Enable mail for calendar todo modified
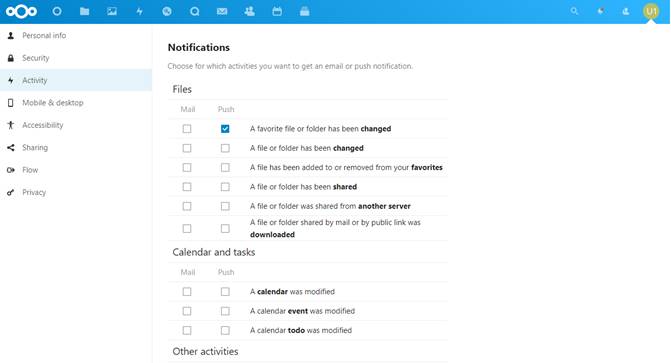This screenshot has height=363, width=671. (187, 330)
